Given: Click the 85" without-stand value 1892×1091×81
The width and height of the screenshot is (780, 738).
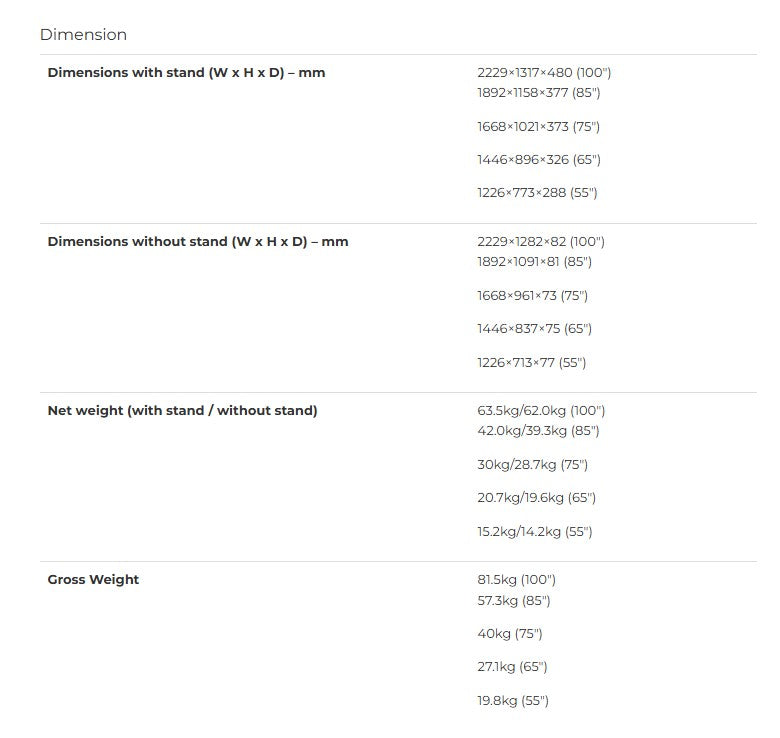Looking at the screenshot, I should [534, 262].
